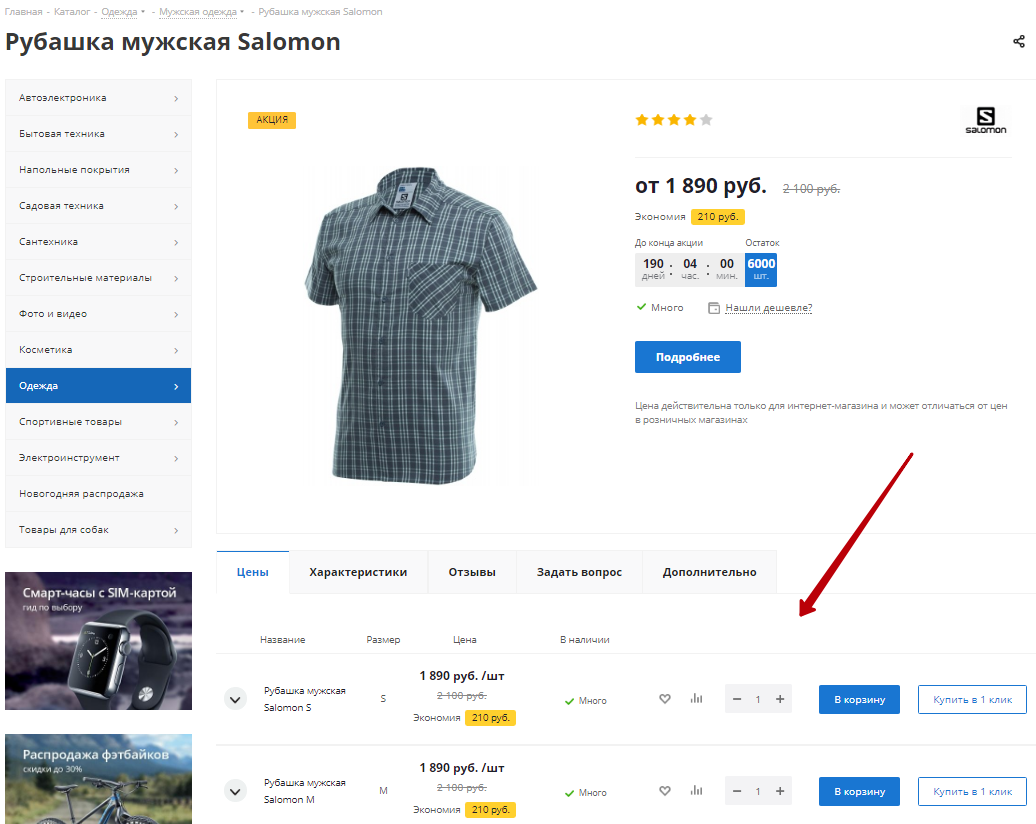Open Косметика category
1036x824 pixels.
(98, 350)
